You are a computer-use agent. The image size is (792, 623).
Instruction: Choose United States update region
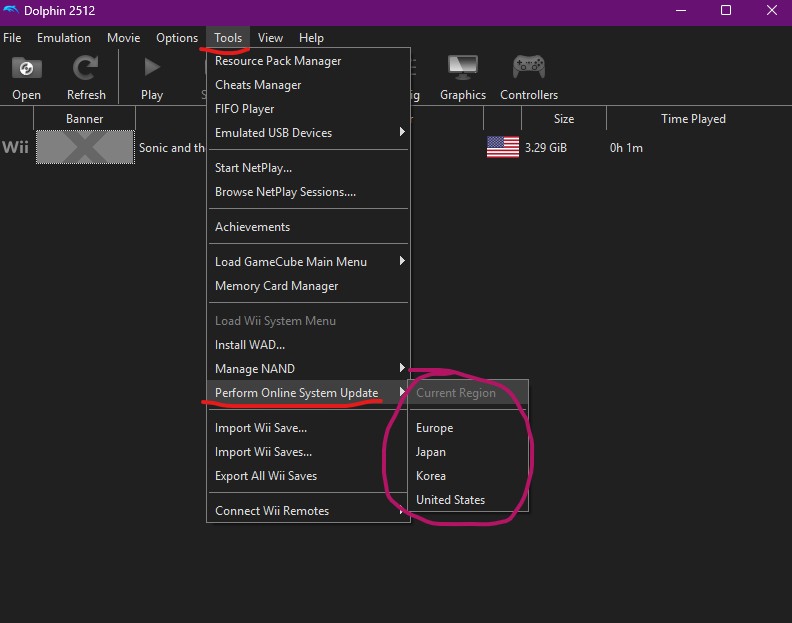450,500
